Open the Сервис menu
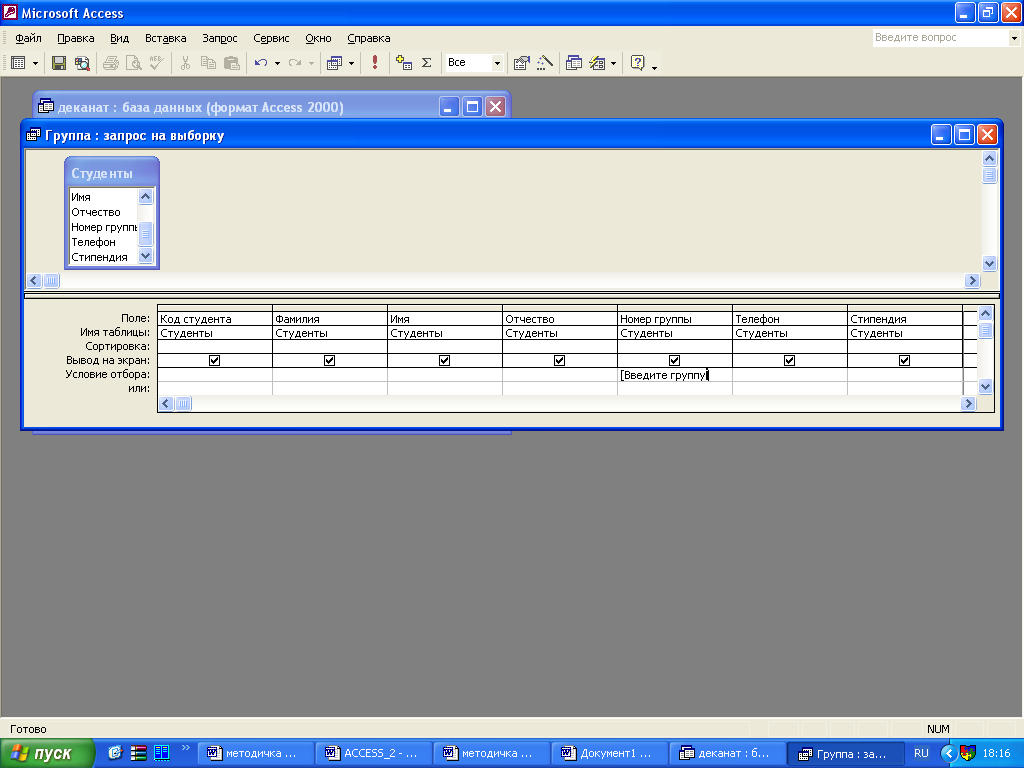Viewport: 1024px width, 768px height. pyautogui.click(x=271, y=38)
